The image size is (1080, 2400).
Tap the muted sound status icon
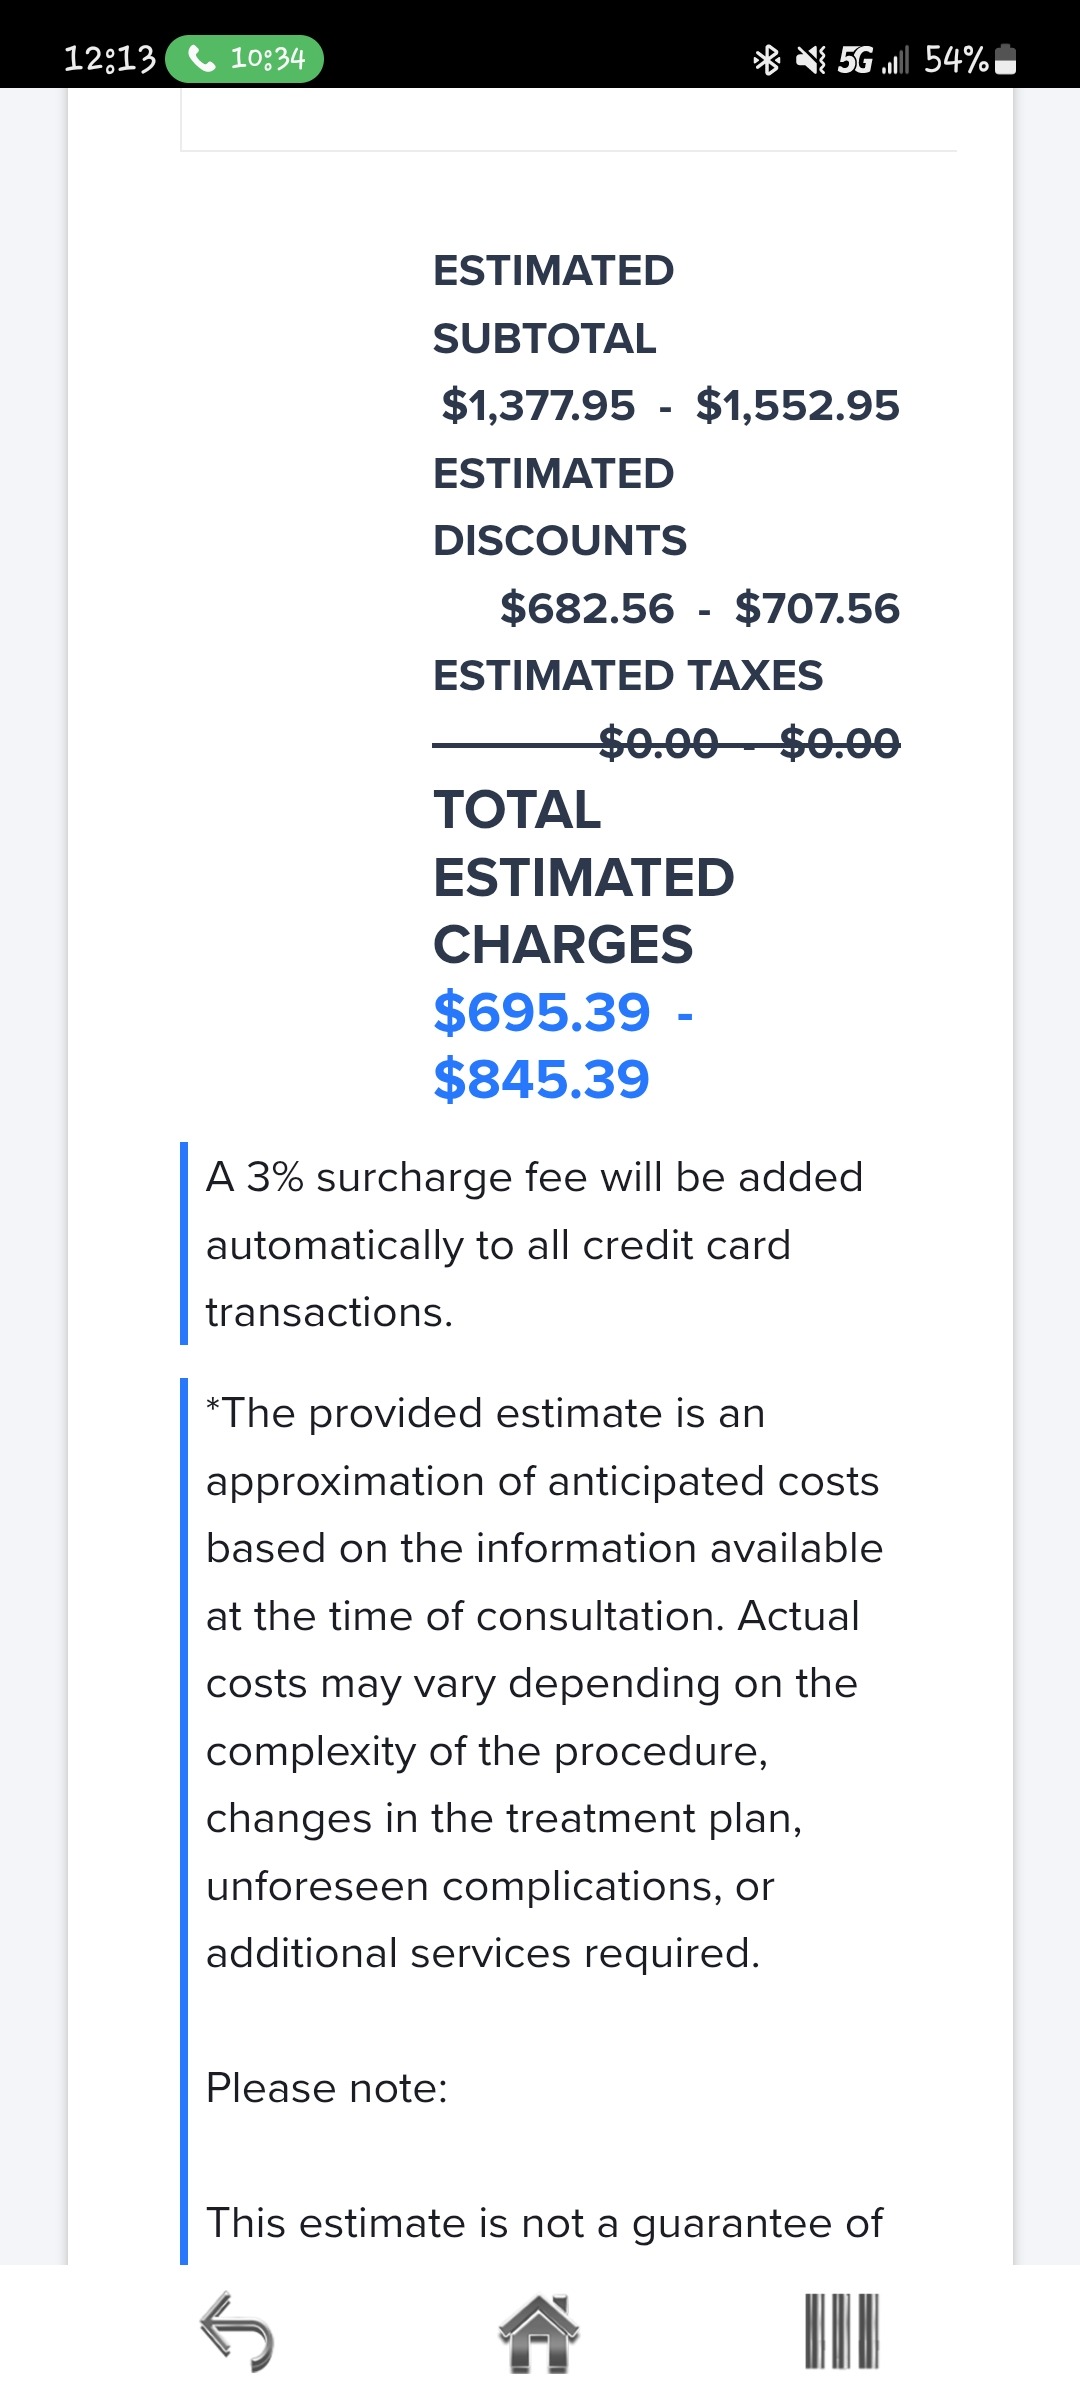click(811, 60)
